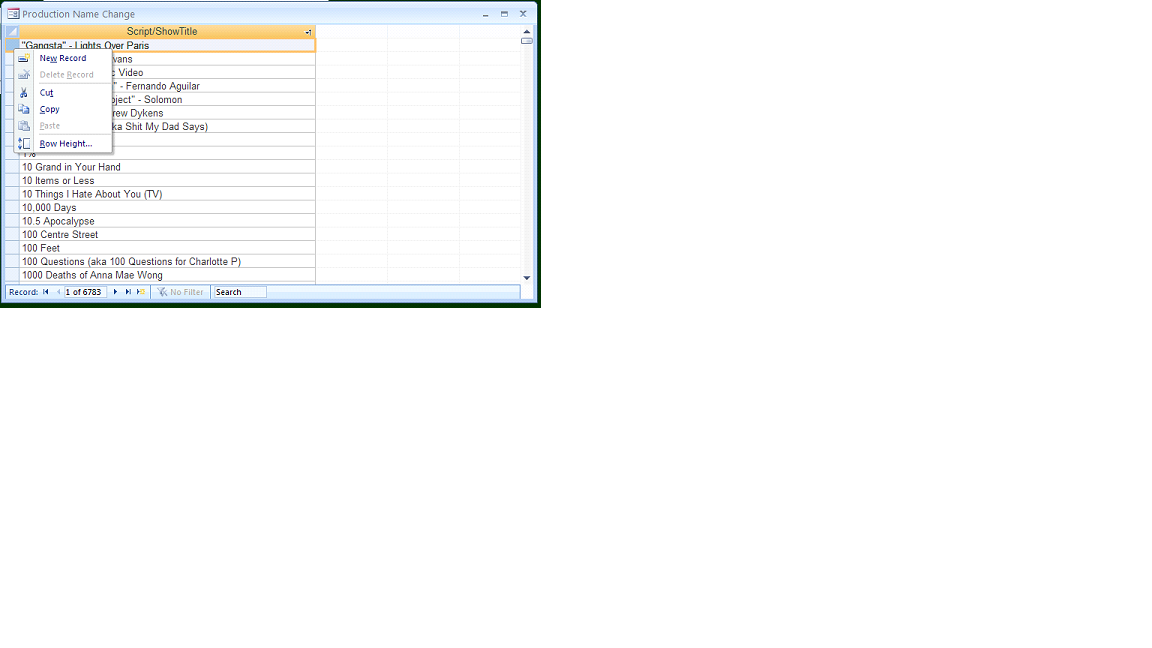1152x648 pixels.
Task: Click the scroll down arrow
Action: (x=527, y=278)
